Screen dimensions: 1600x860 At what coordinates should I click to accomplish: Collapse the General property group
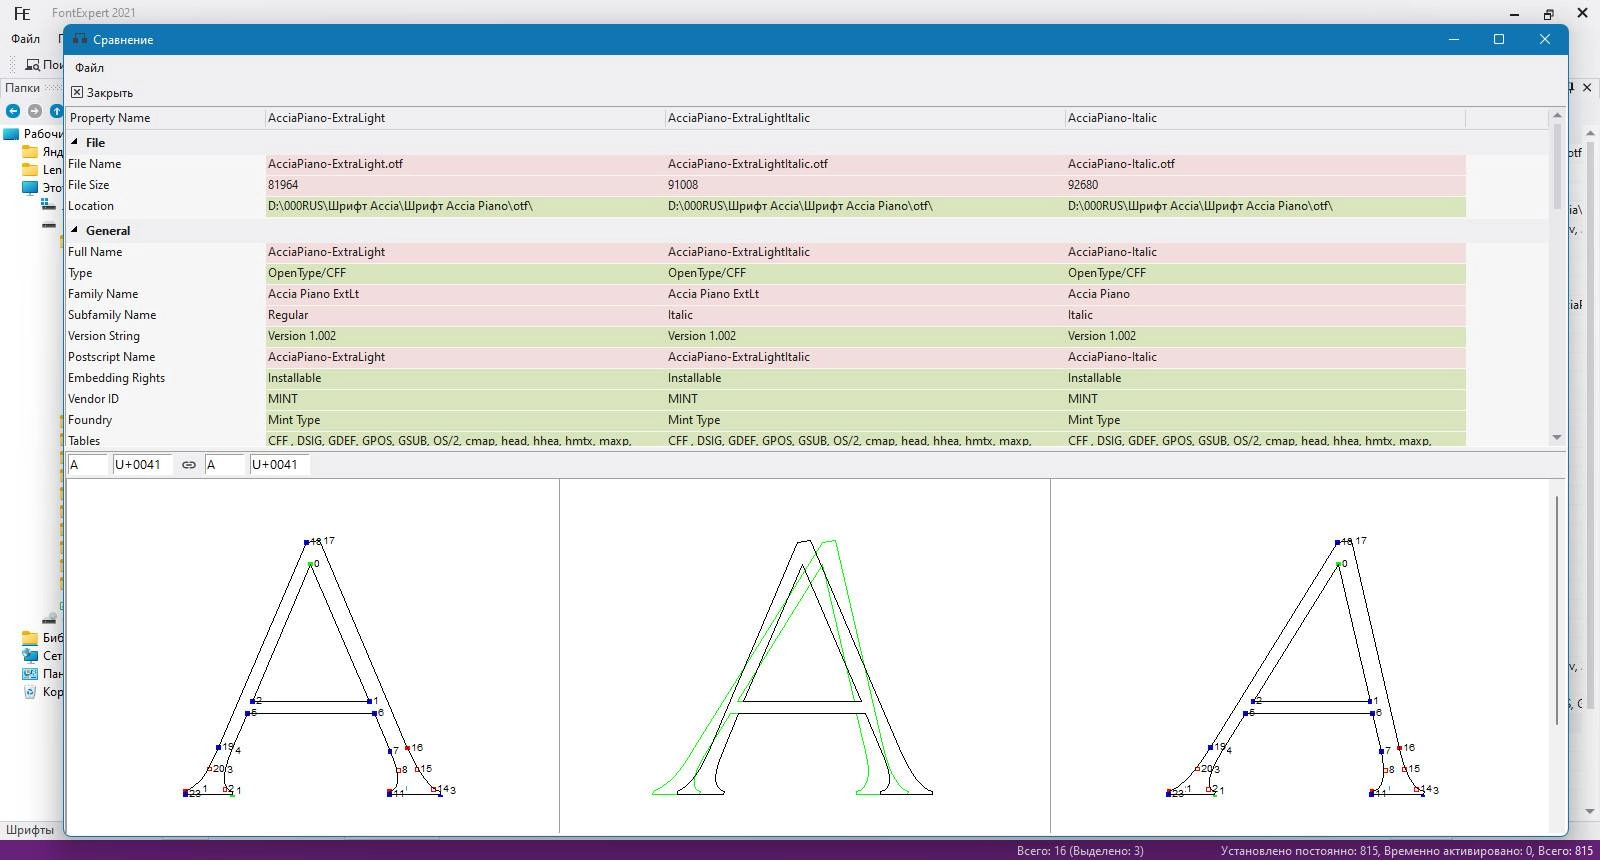pyautogui.click(x=75, y=231)
